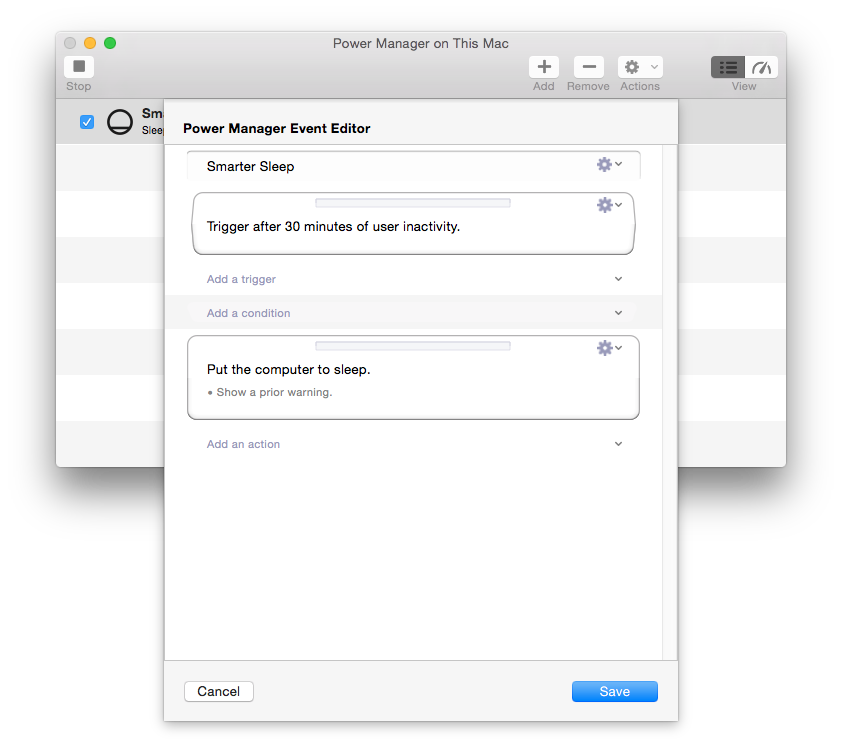842x742 pixels.
Task: Click the Power Manager Event Editor heading
Action: [277, 128]
